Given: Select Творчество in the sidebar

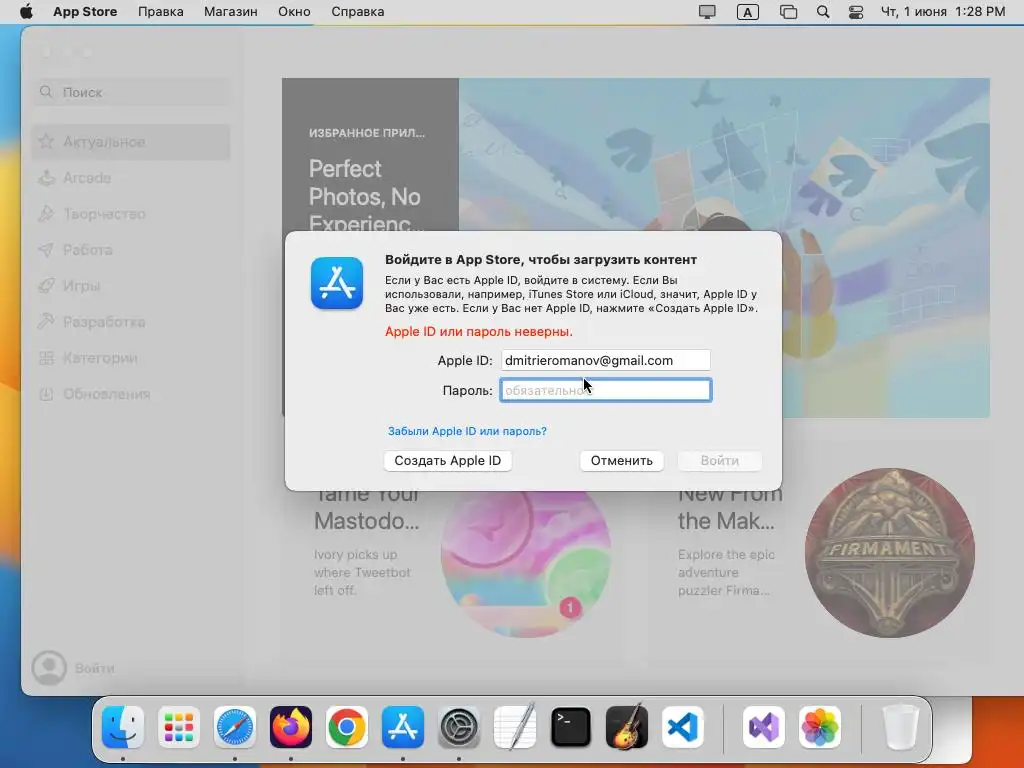Looking at the screenshot, I should (131, 214).
